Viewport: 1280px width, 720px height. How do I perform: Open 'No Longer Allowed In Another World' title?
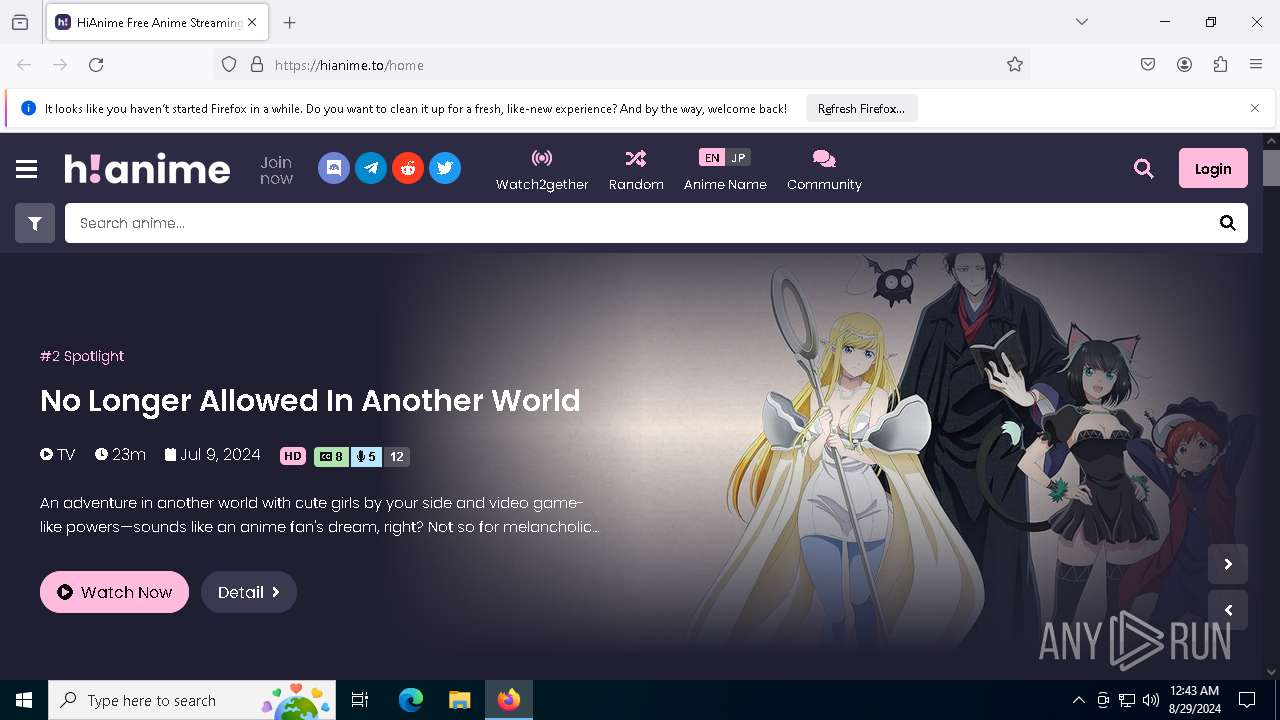pos(310,401)
